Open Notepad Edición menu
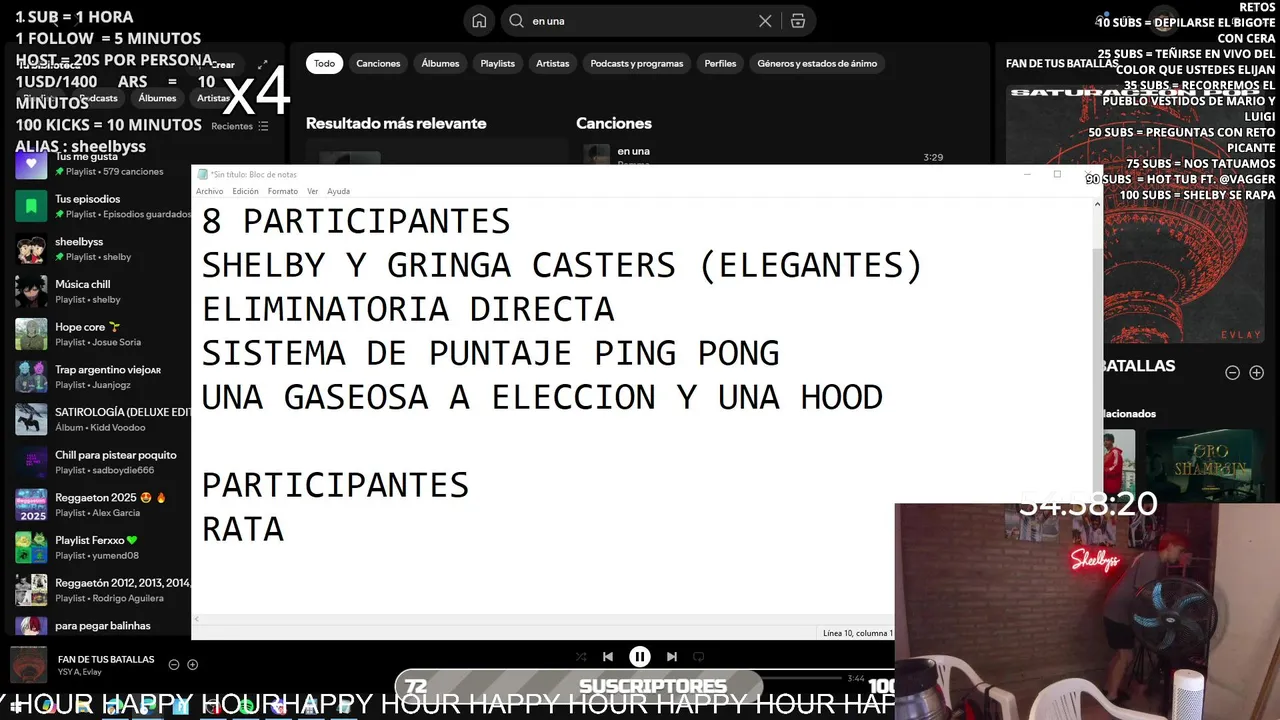The width and height of the screenshot is (1280, 720). tap(245, 191)
